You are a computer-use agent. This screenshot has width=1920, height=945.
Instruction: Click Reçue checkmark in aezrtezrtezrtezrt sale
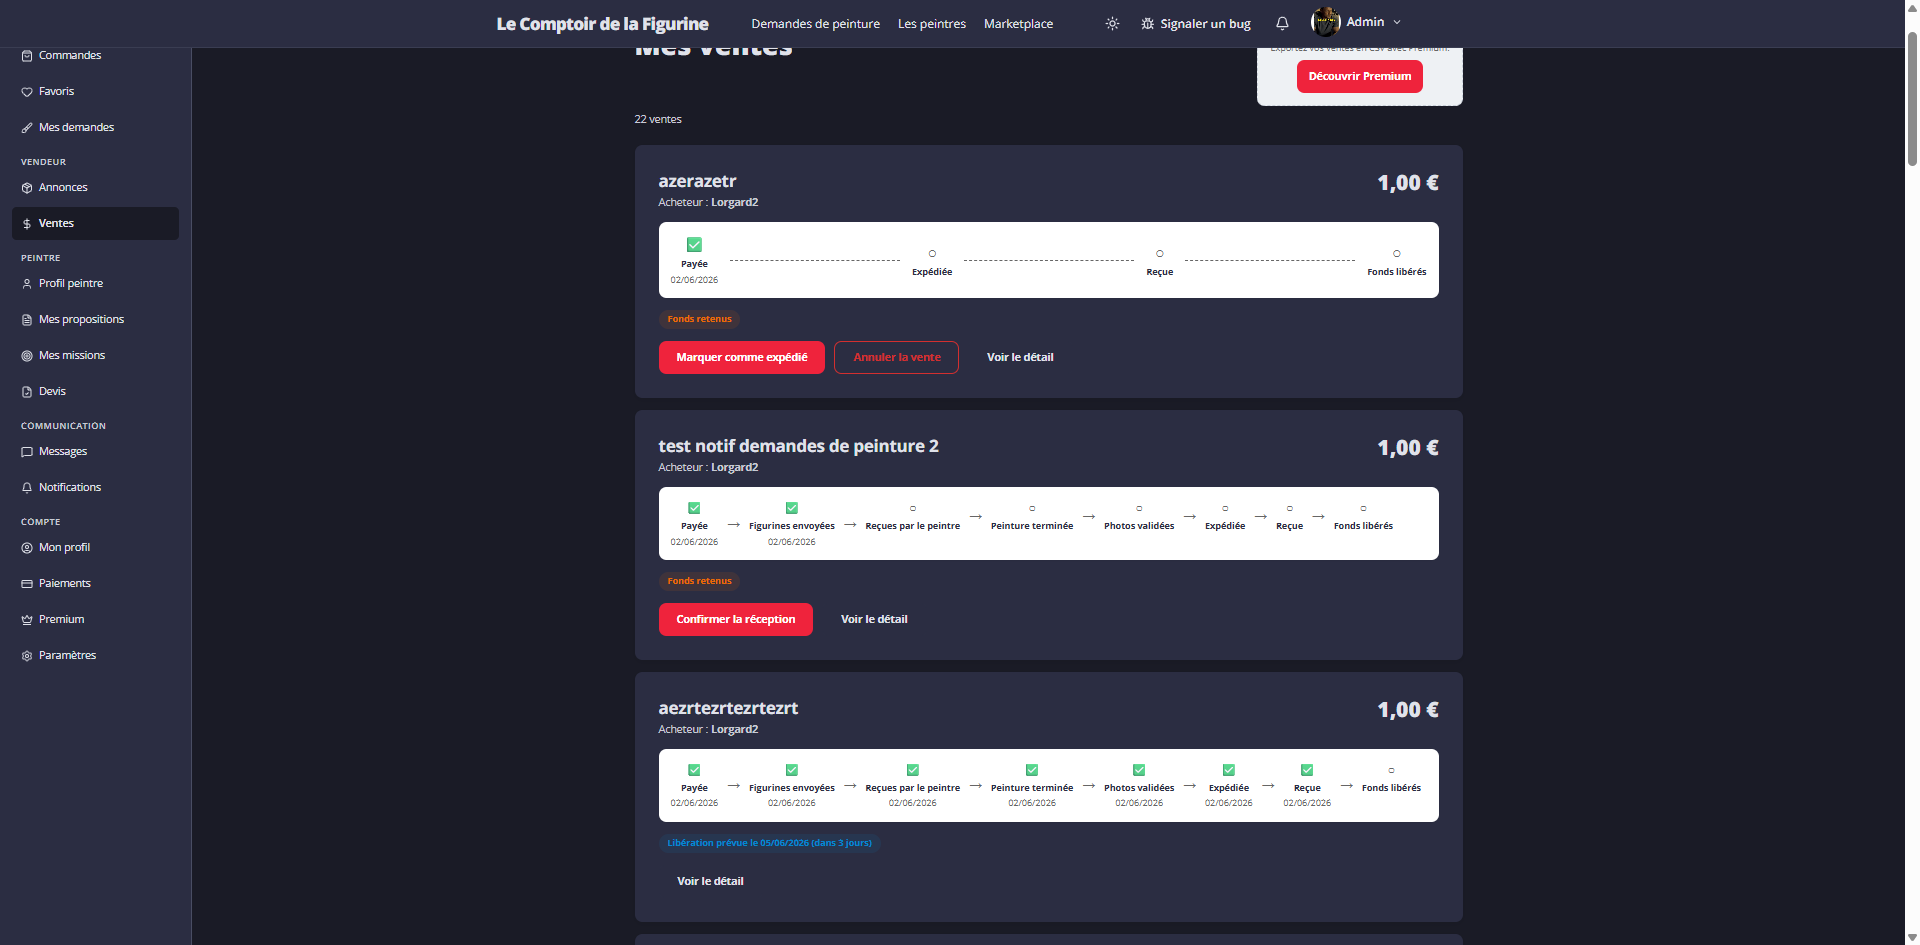point(1307,770)
